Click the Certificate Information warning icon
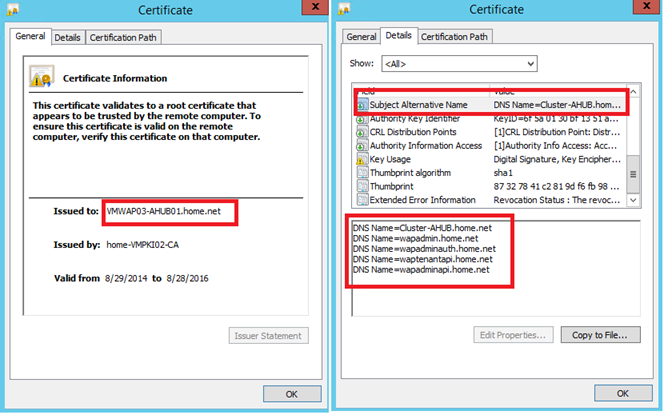Image resolution: width=664 pixels, height=415 pixels. coord(41,76)
